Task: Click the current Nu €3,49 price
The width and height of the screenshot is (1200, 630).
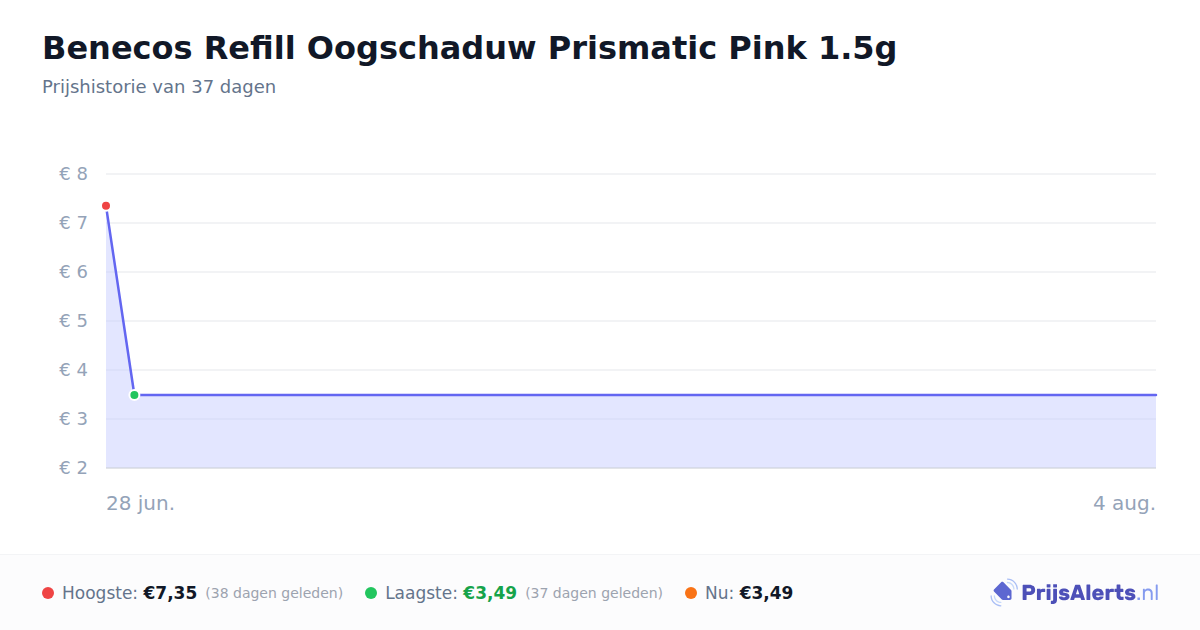Action: click(x=766, y=593)
